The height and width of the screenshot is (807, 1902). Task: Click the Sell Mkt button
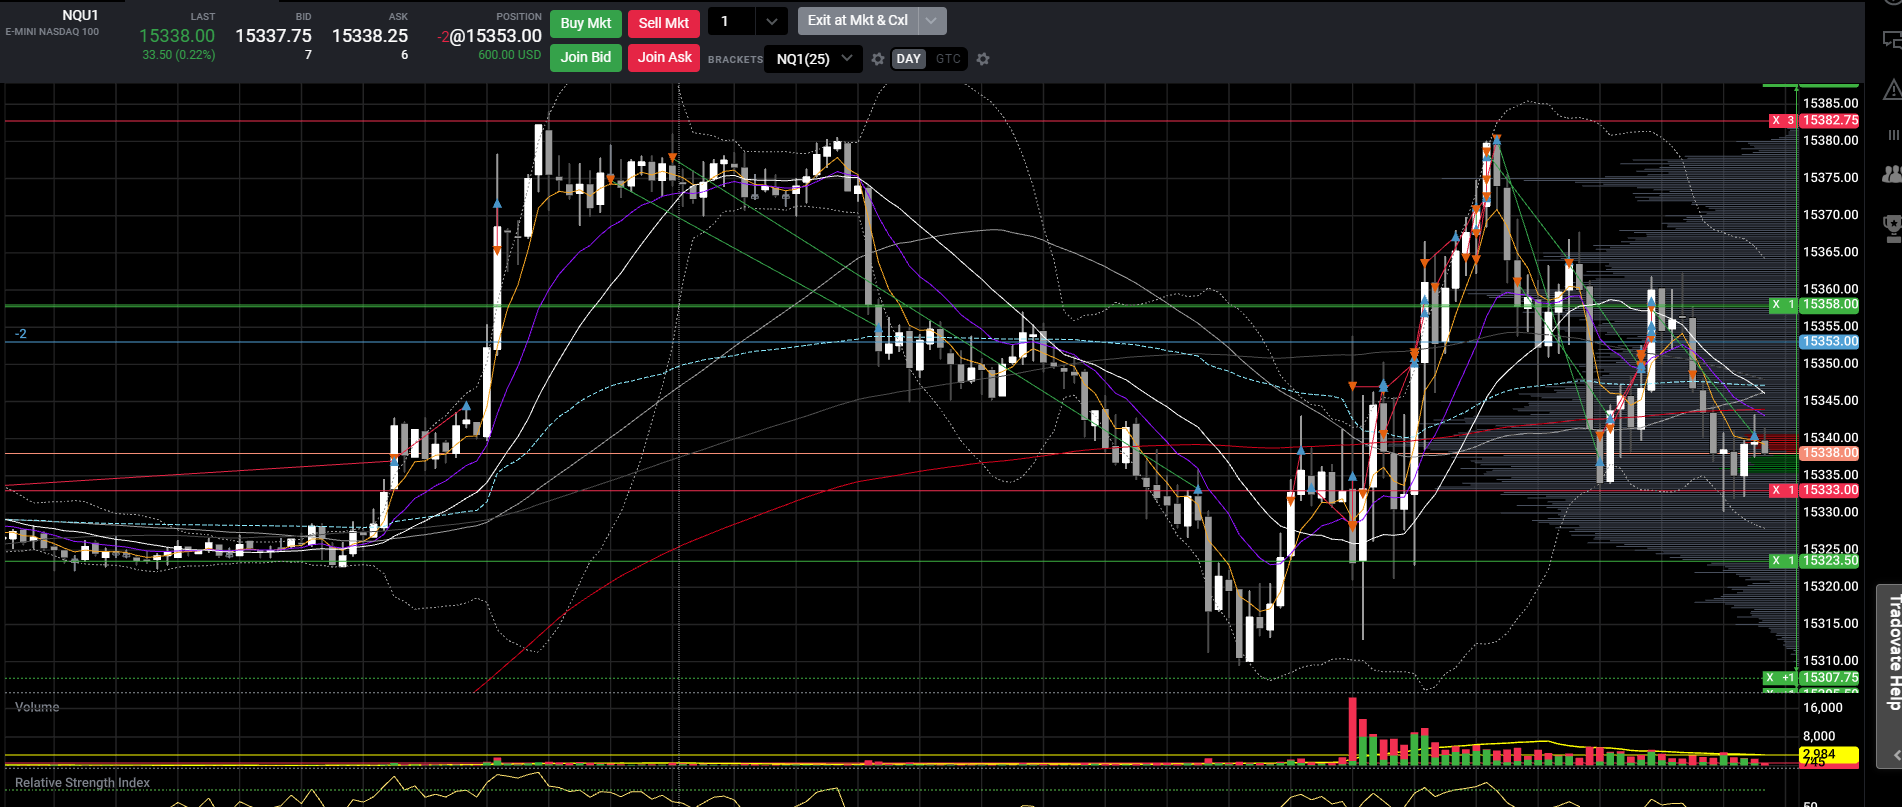tap(664, 23)
